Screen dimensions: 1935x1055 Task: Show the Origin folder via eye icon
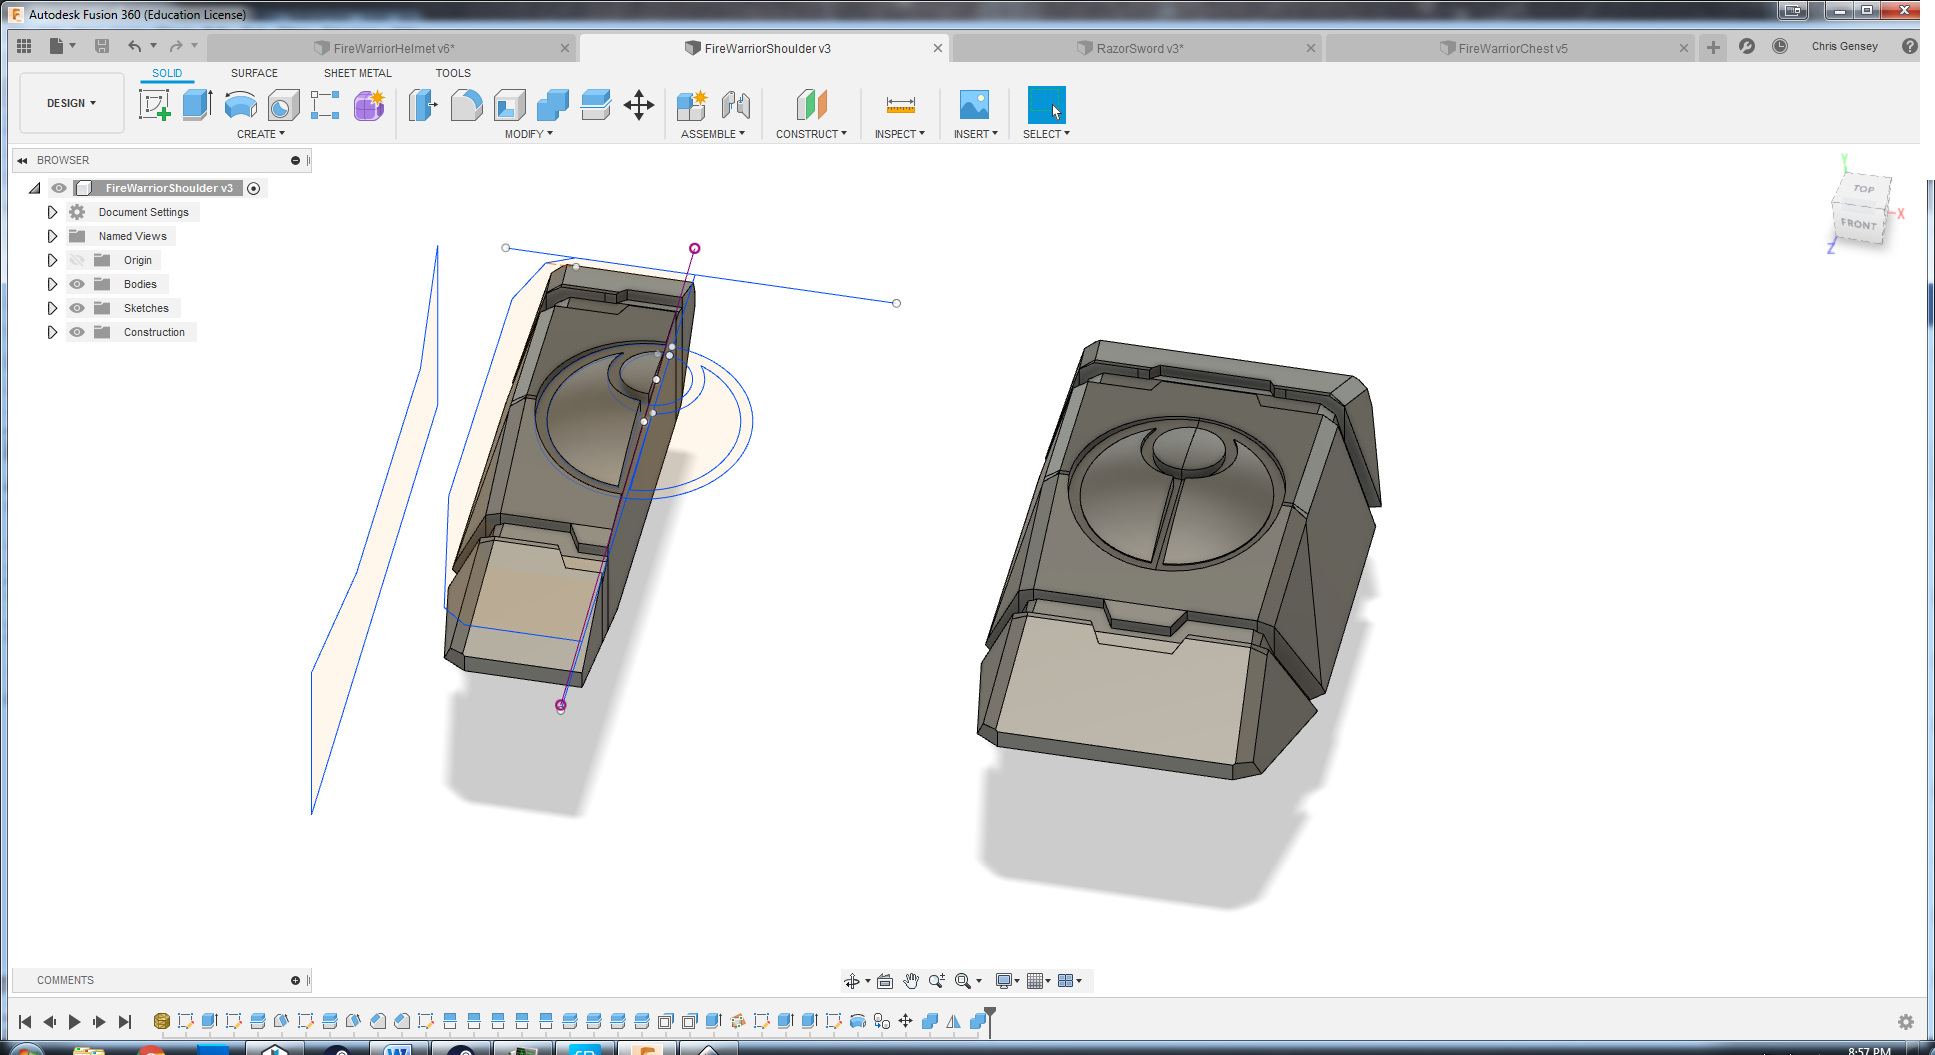tap(77, 260)
